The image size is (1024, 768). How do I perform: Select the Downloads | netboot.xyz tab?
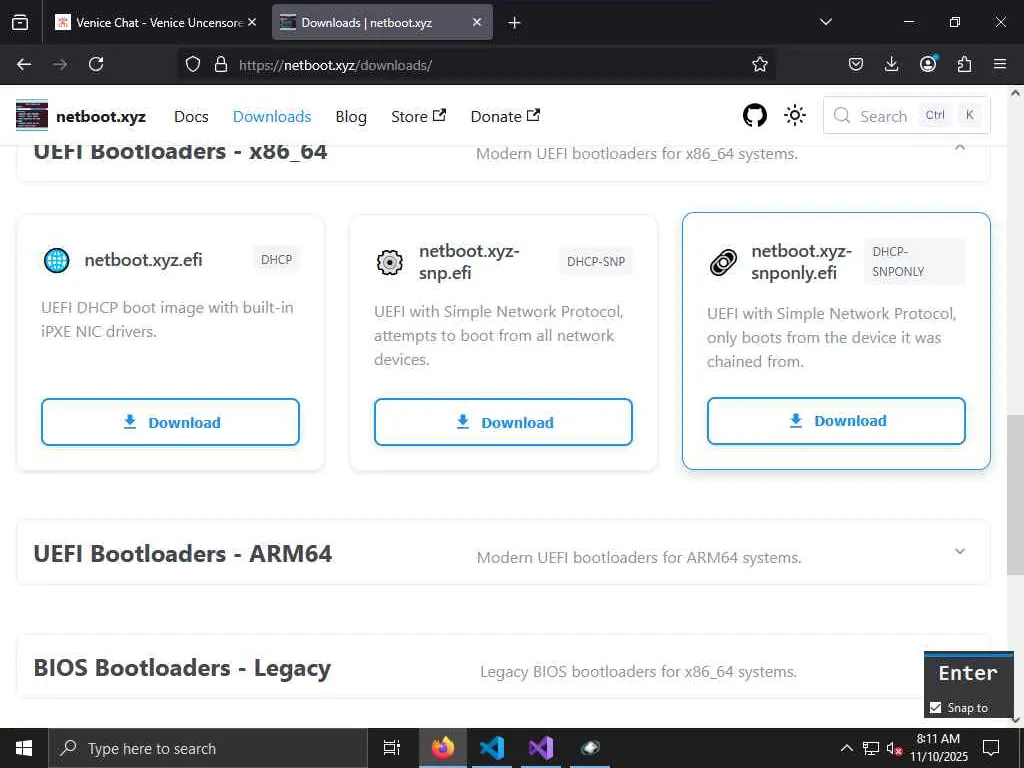pos(382,22)
